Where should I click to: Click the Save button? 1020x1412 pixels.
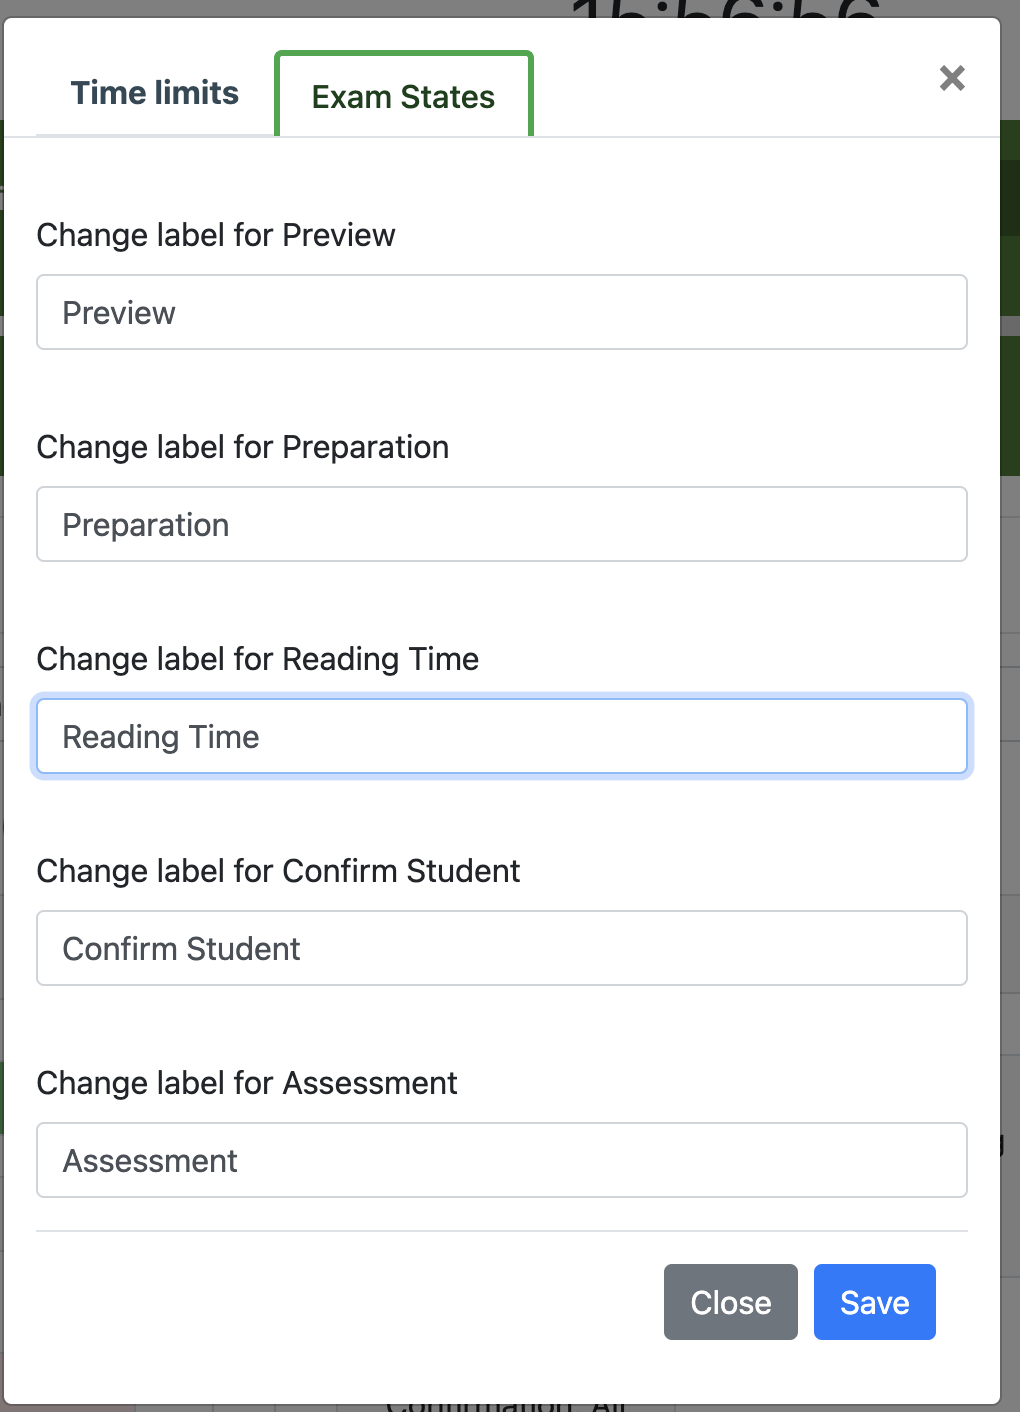coord(875,1302)
